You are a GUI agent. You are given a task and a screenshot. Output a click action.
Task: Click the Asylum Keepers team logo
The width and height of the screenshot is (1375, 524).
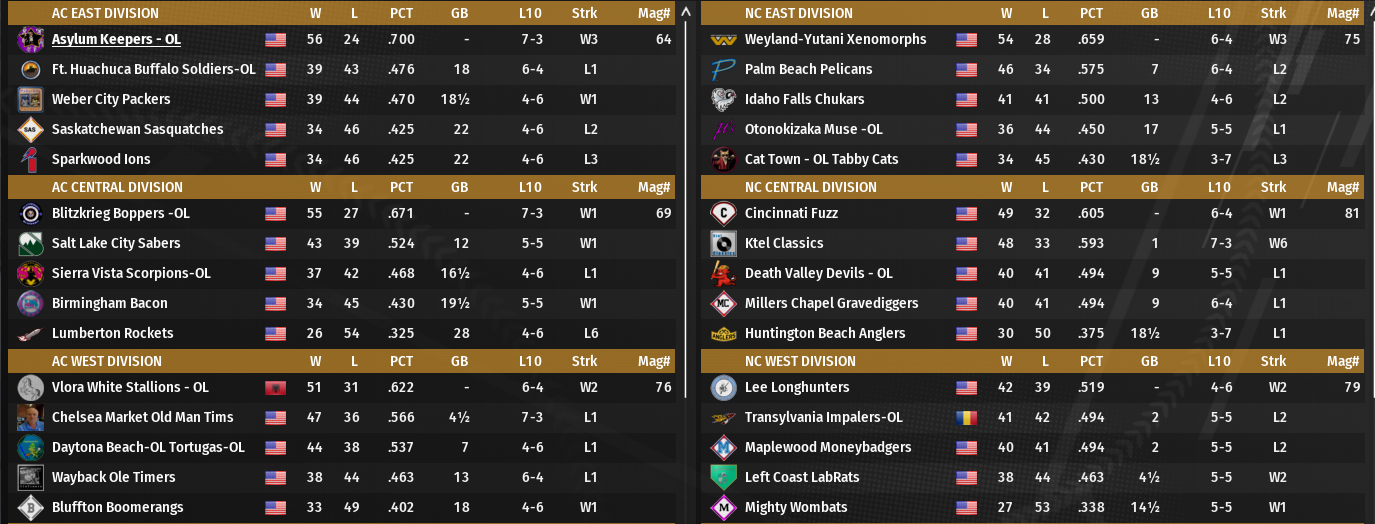click(30, 40)
